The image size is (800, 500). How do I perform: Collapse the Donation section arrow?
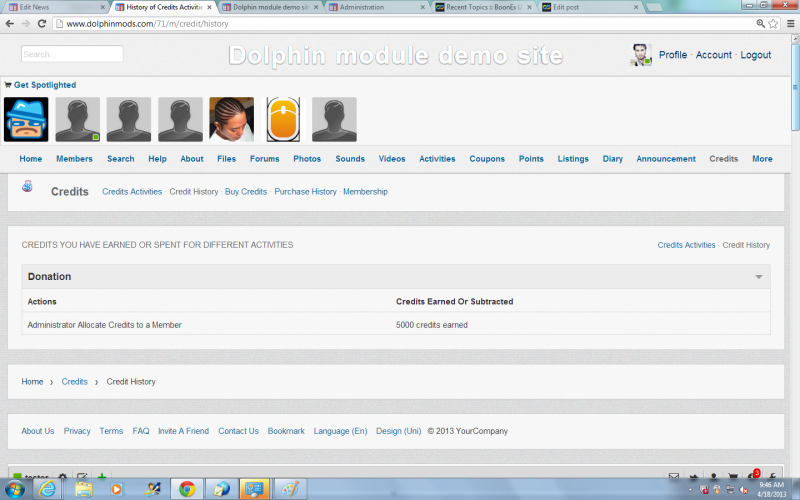759,277
